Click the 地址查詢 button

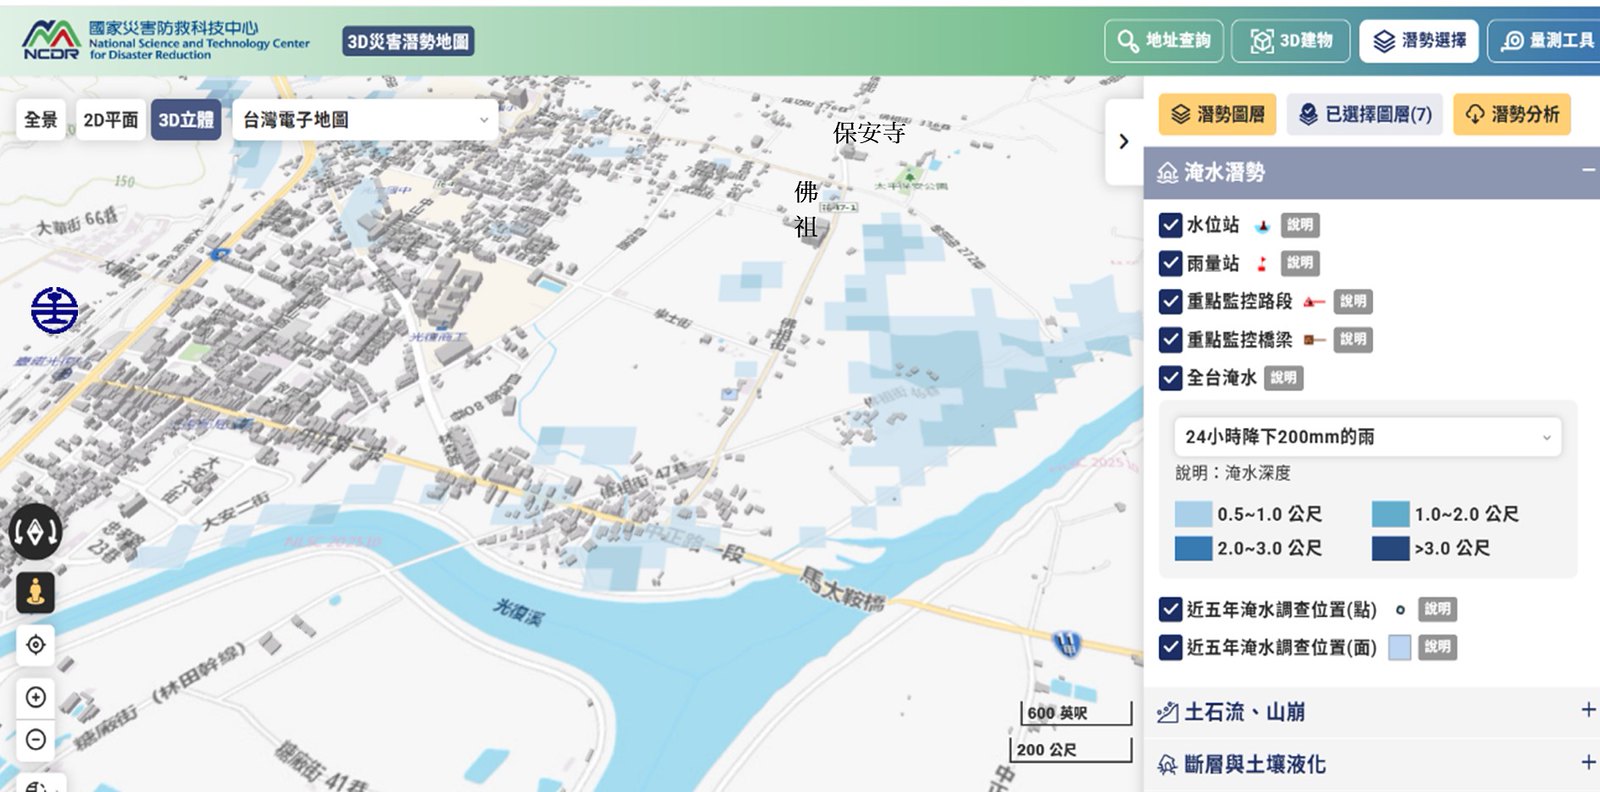point(1164,41)
